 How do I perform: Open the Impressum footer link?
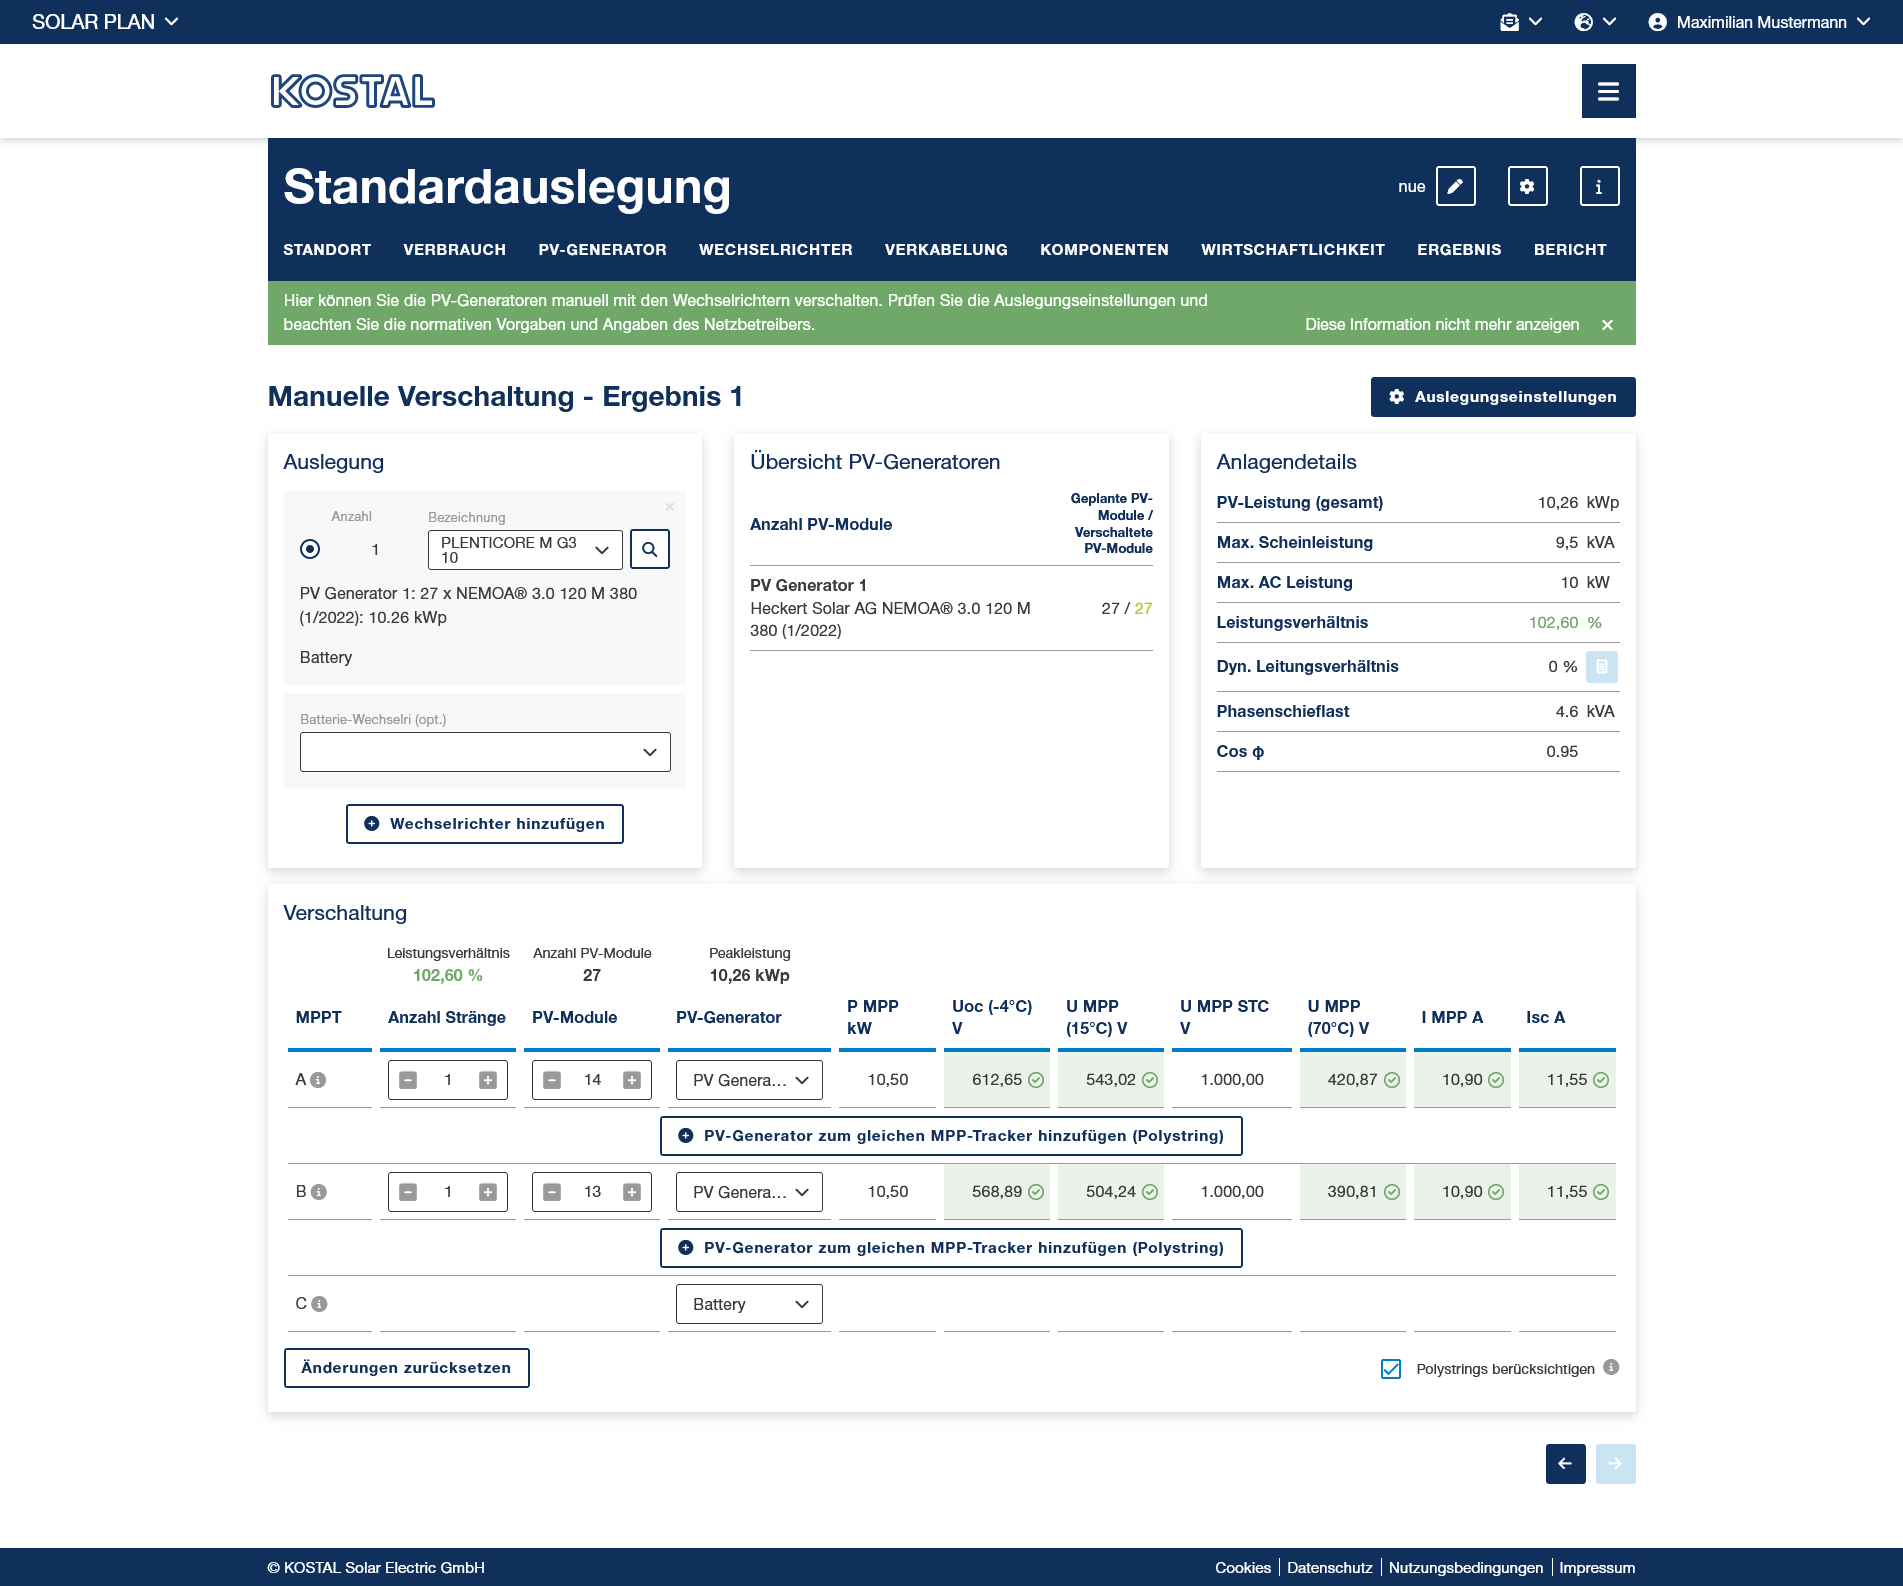pos(1597,1568)
